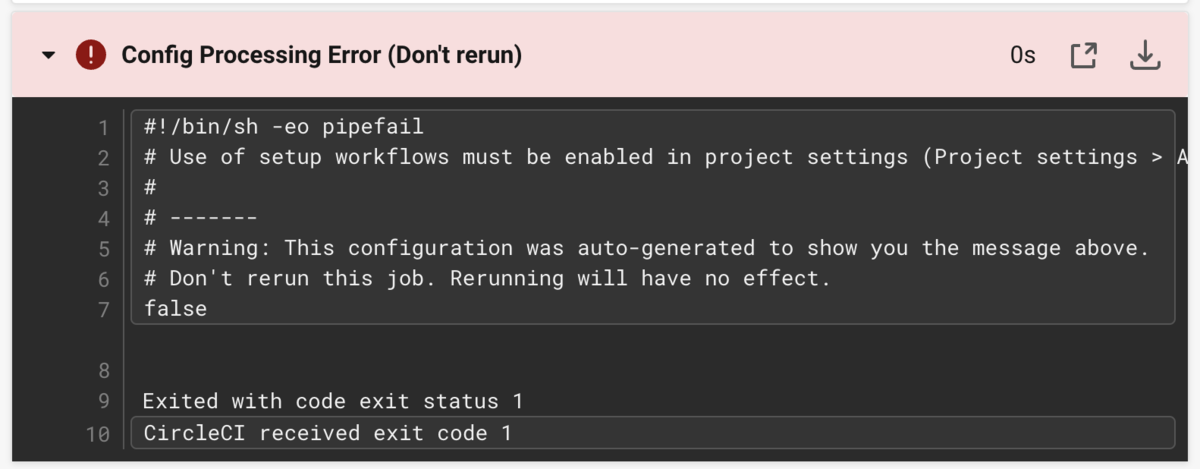Select line number 10 in log
Viewport: 1200px width, 469px height.
tap(97, 433)
